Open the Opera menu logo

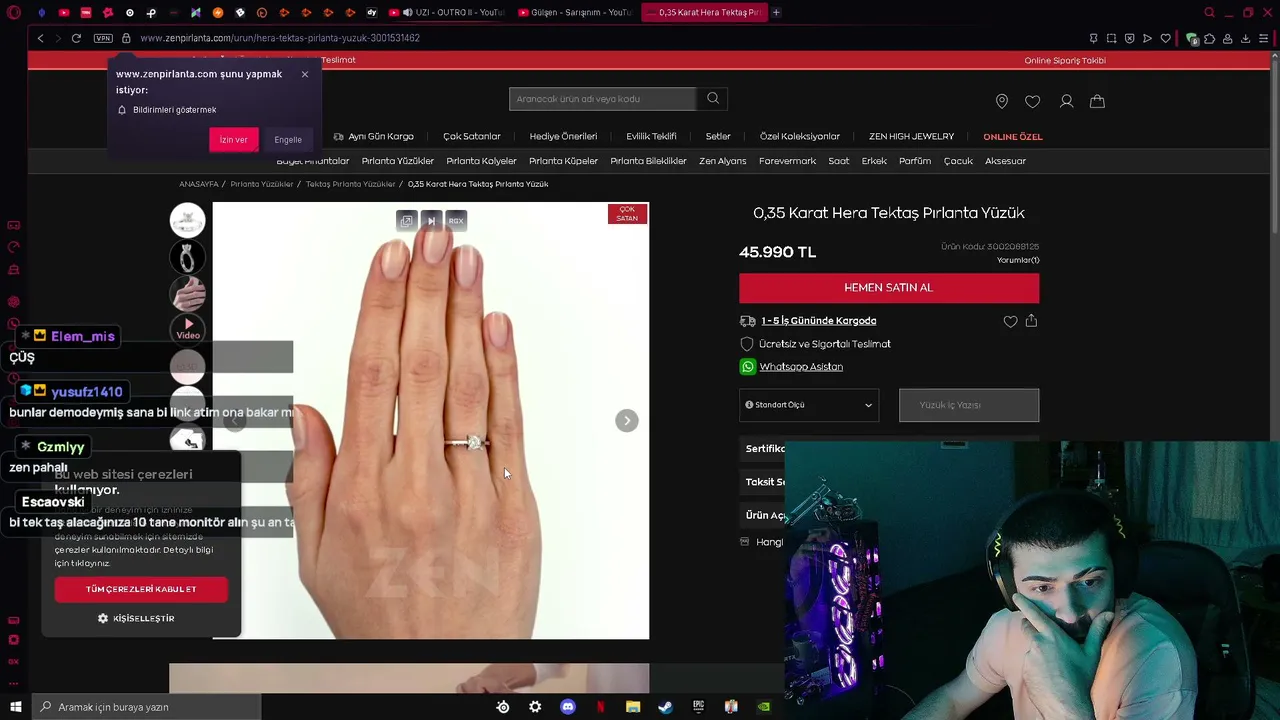pos(14,12)
